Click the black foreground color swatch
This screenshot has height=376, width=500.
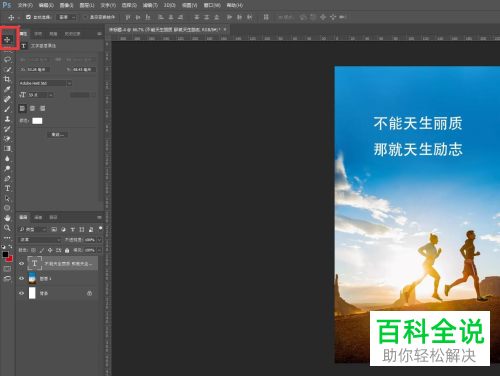click(x=5, y=254)
